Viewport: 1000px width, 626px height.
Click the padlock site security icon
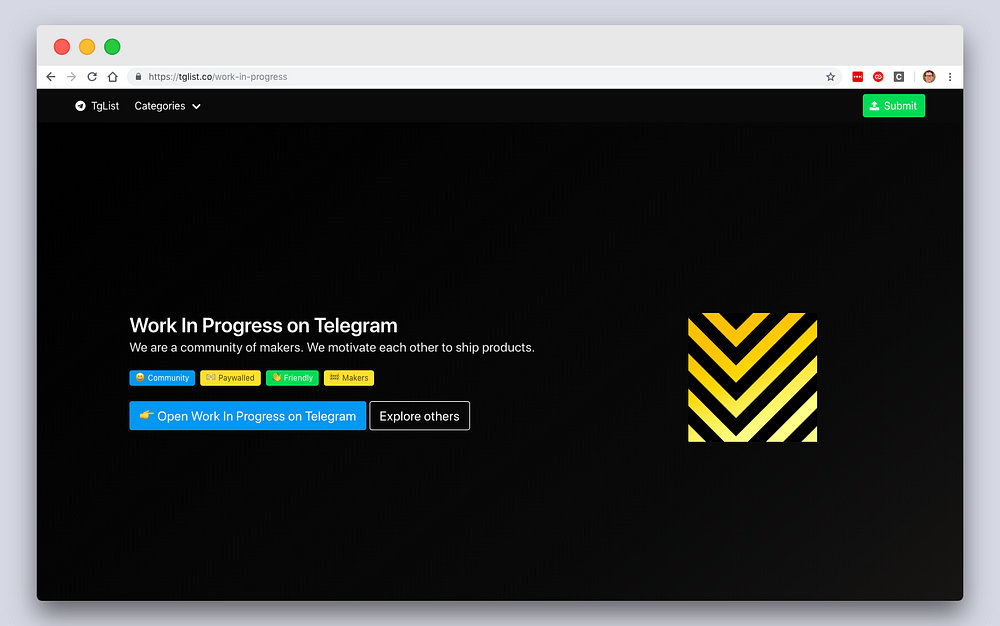coord(138,76)
